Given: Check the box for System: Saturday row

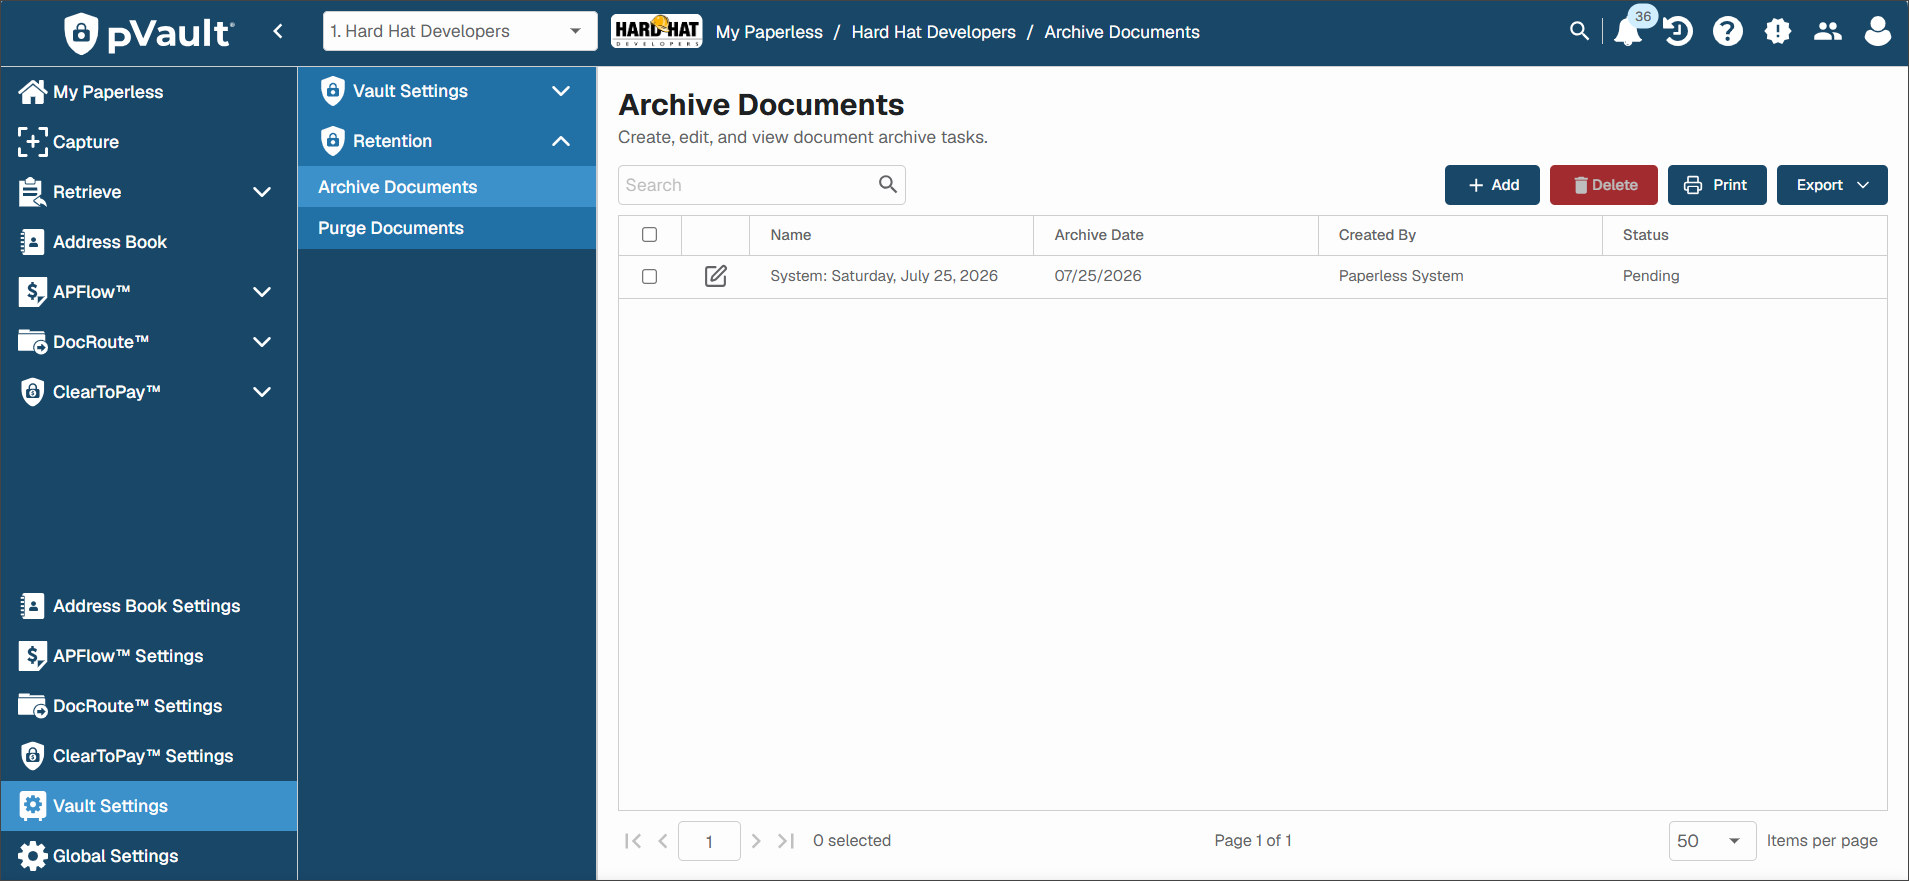Looking at the screenshot, I should point(650,276).
